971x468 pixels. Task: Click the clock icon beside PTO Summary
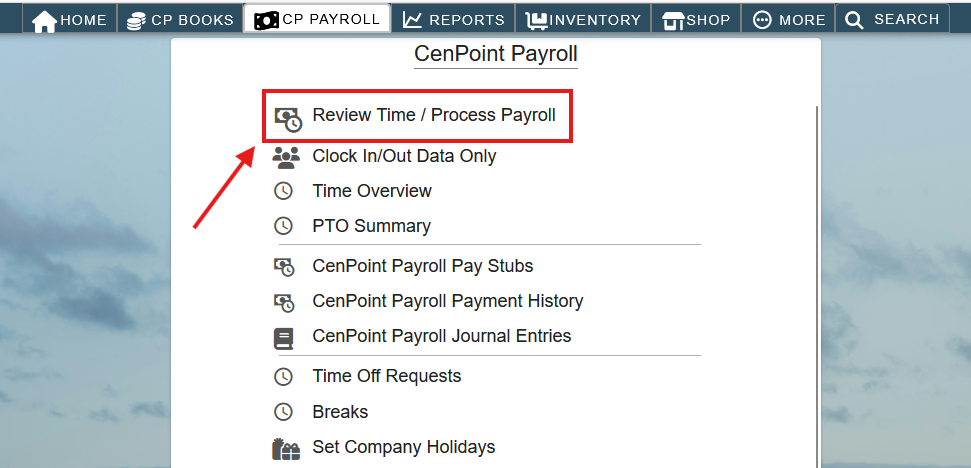point(283,226)
